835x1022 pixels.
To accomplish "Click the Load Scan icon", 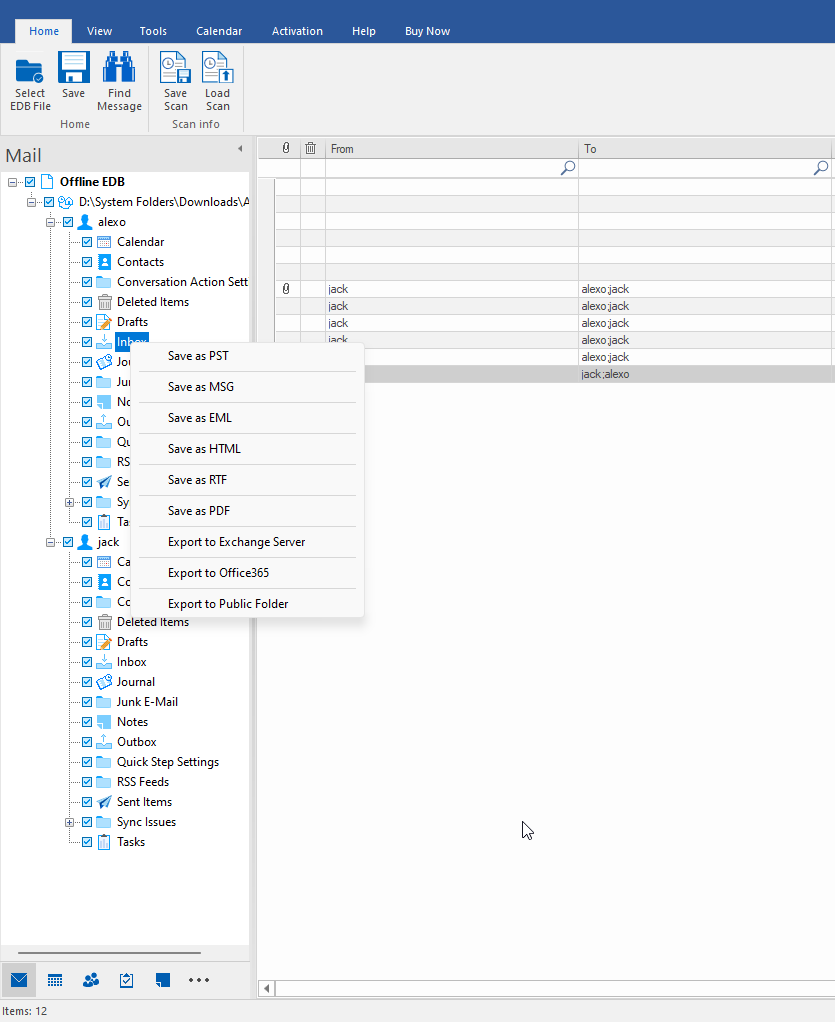I will click(x=217, y=68).
